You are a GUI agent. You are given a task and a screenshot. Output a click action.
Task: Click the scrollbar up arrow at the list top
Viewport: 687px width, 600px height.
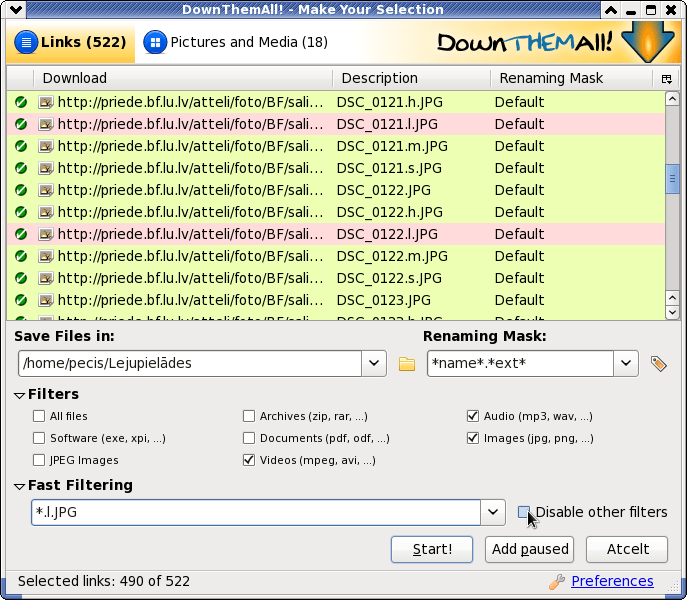(x=672, y=99)
